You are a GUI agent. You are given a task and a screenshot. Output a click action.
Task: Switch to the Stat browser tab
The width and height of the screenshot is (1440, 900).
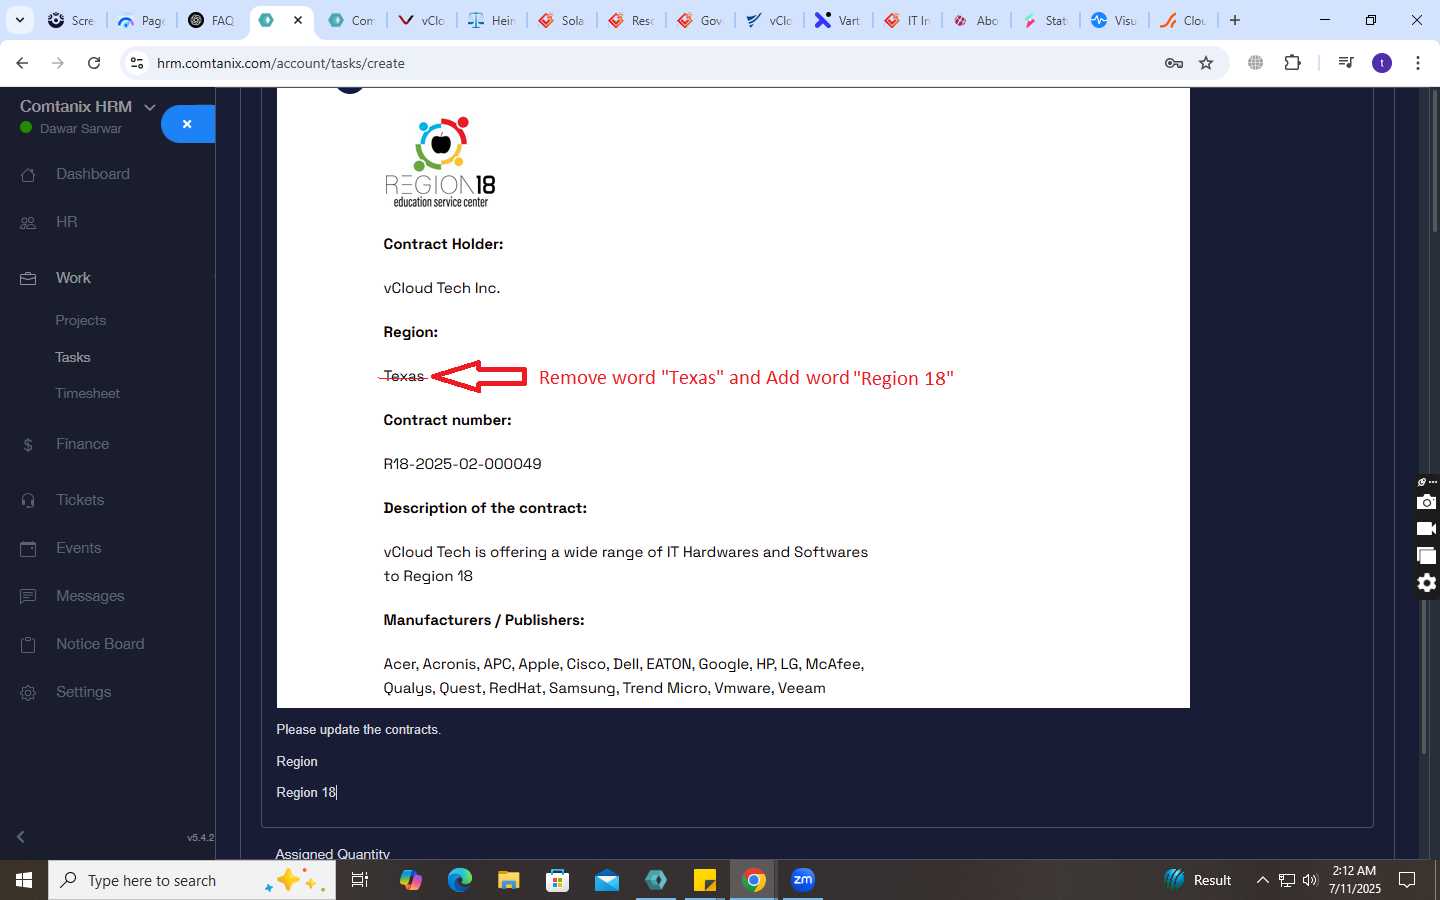tap(1045, 20)
